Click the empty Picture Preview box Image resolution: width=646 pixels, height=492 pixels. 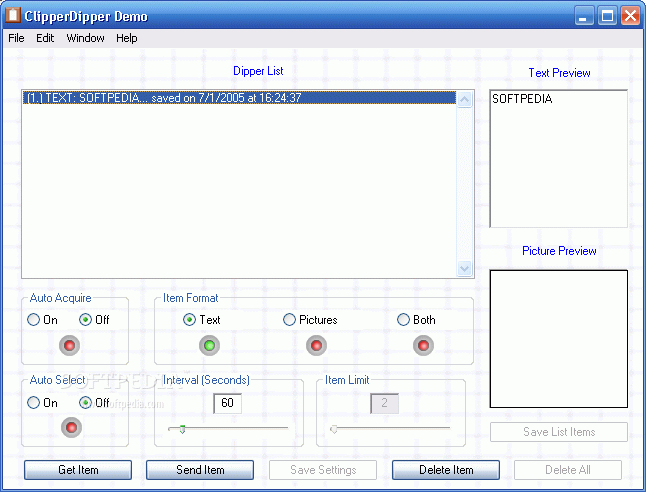tap(559, 339)
